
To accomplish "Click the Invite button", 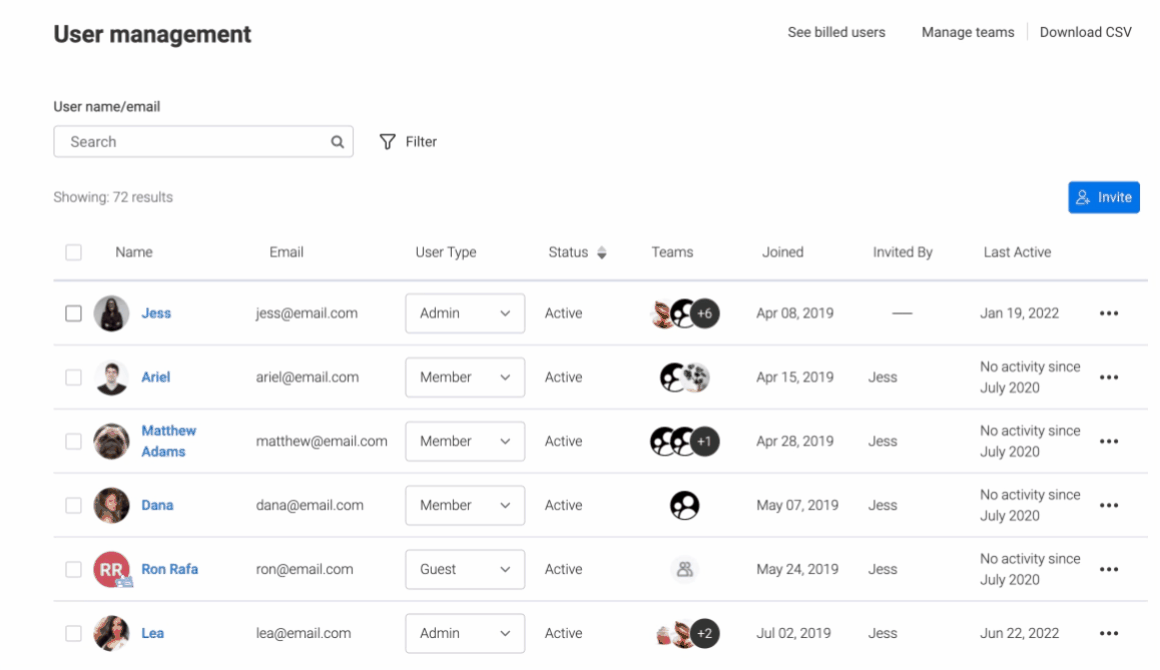I will (x=1104, y=197).
